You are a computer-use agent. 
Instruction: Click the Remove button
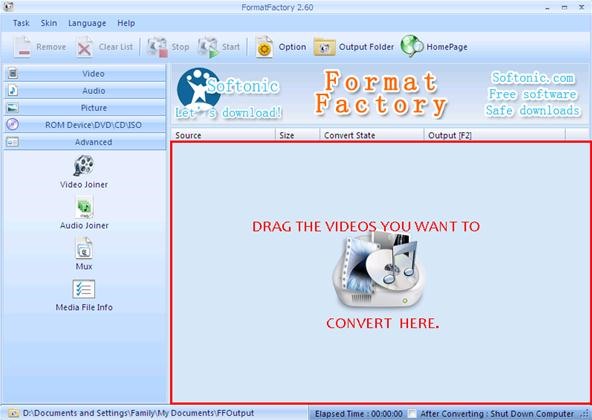point(40,47)
